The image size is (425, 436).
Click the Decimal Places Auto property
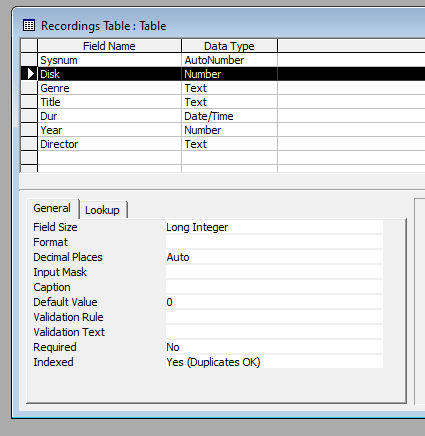(x=274, y=257)
